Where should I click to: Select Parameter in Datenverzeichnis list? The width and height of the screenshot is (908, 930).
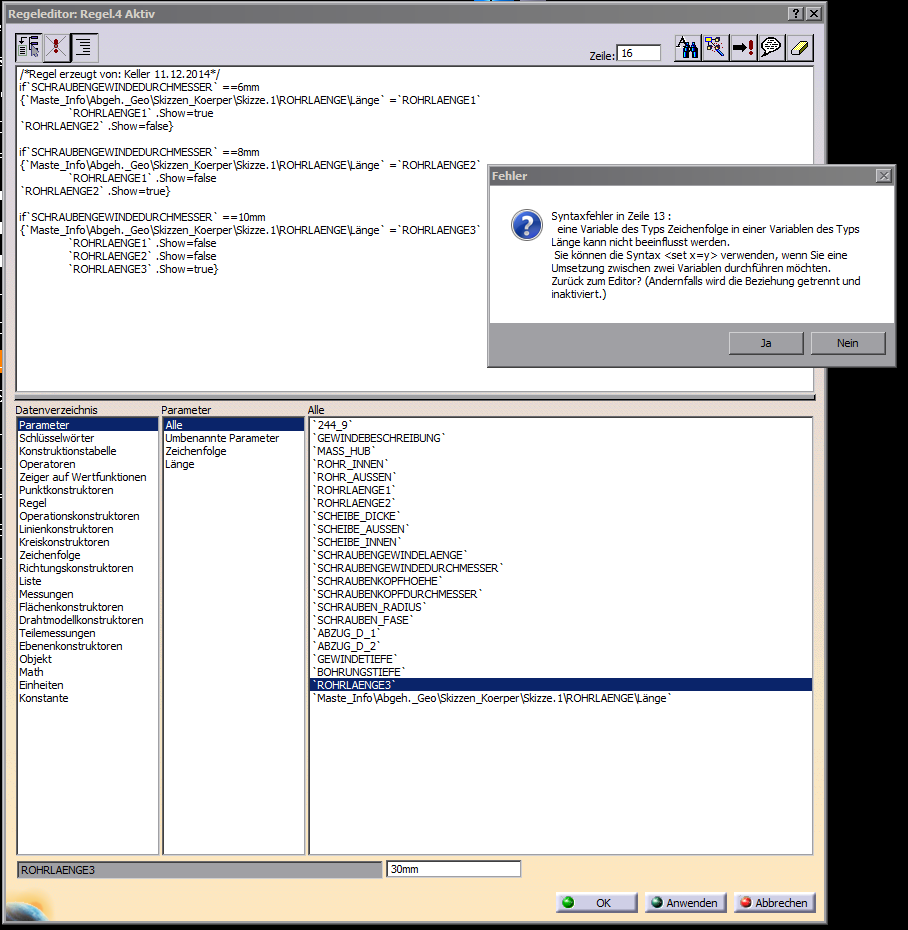pyautogui.click(x=87, y=425)
